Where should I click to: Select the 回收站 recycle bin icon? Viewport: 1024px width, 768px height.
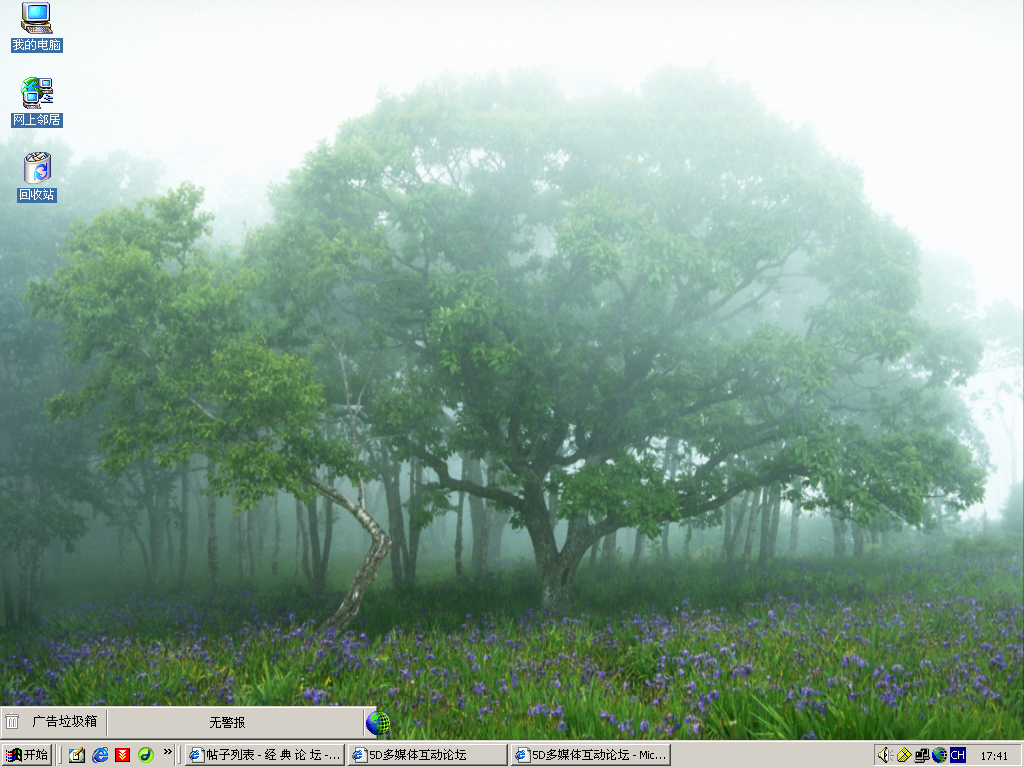[37, 177]
